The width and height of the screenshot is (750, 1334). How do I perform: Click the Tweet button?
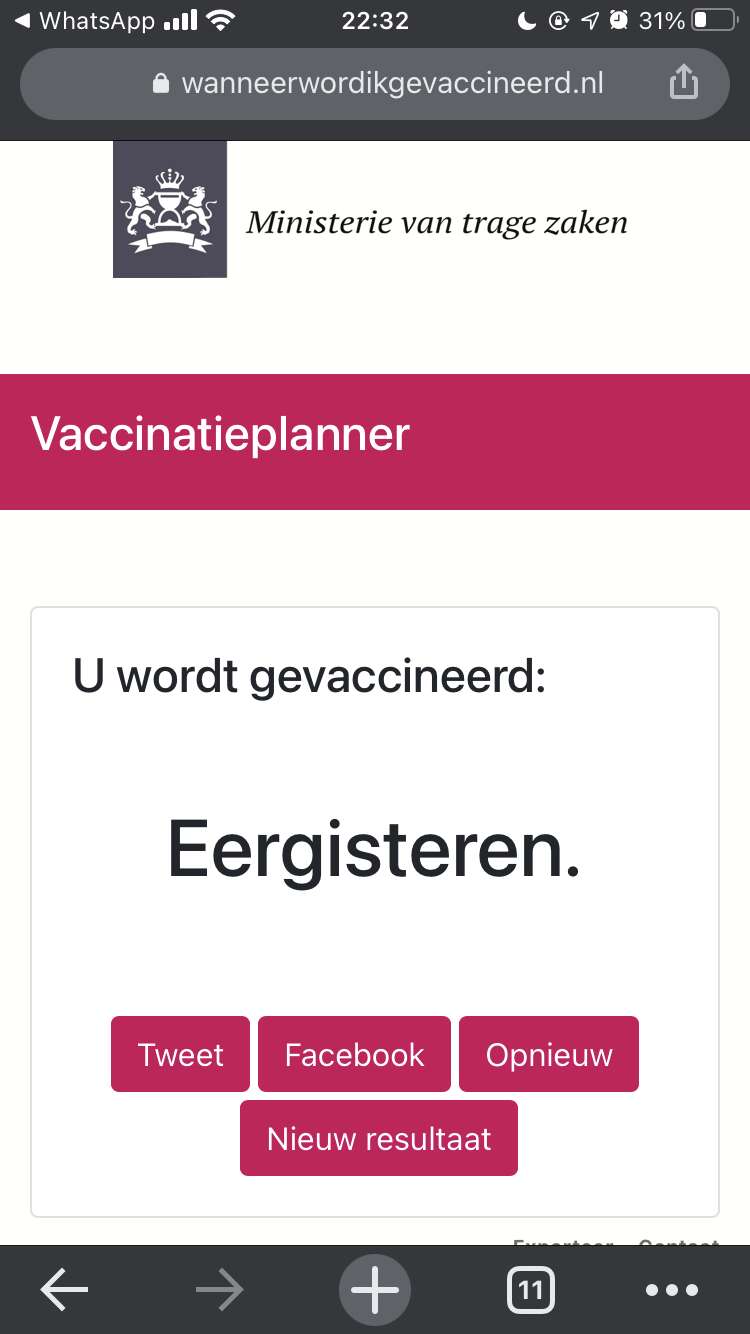click(x=180, y=1054)
